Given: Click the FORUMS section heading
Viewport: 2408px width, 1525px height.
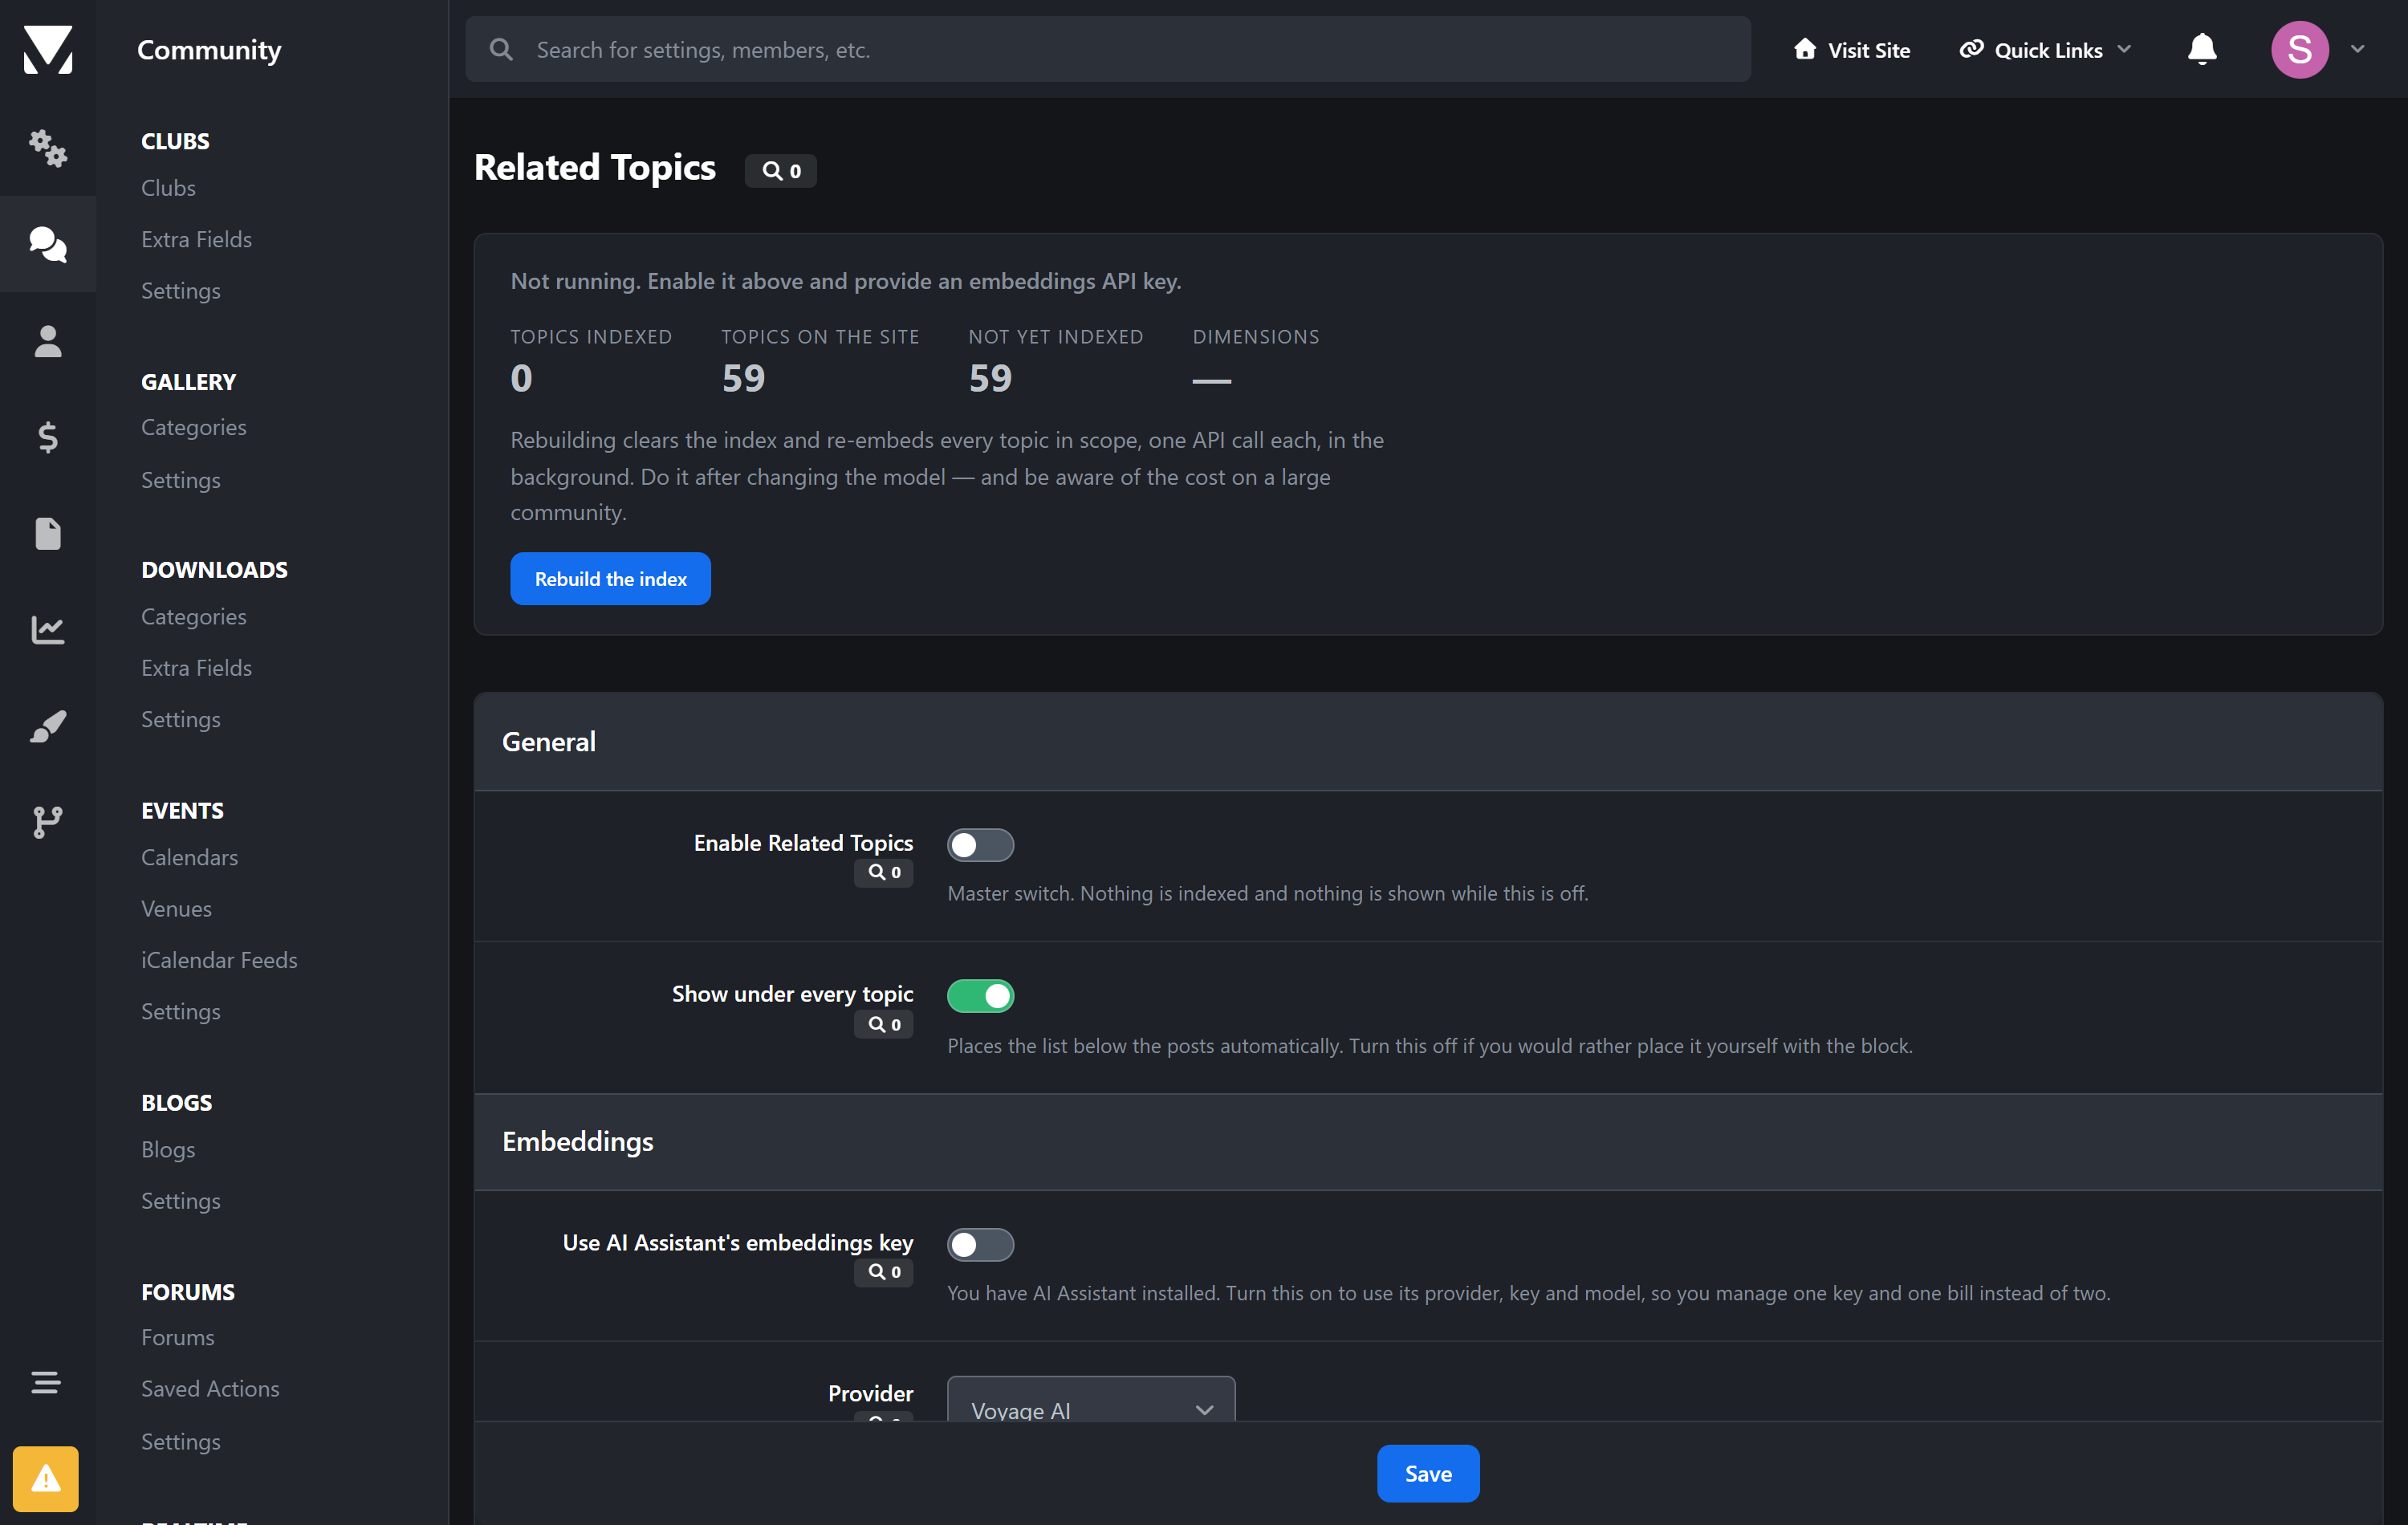Looking at the screenshot, I should tap(188, 1292).
